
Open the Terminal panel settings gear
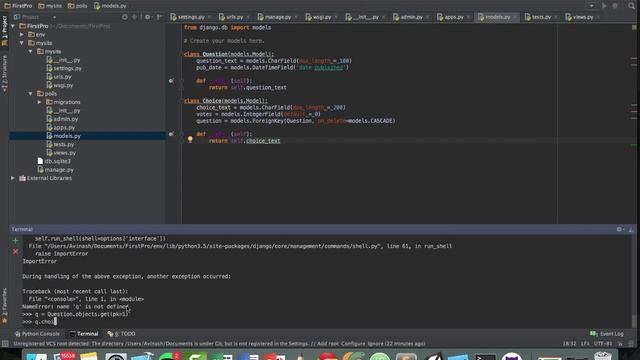click(620, 229)
